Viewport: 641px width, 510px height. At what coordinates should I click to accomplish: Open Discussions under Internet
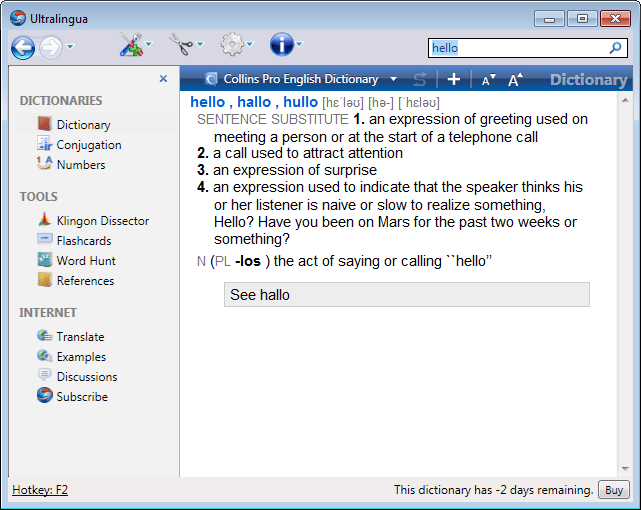point(87,377)
